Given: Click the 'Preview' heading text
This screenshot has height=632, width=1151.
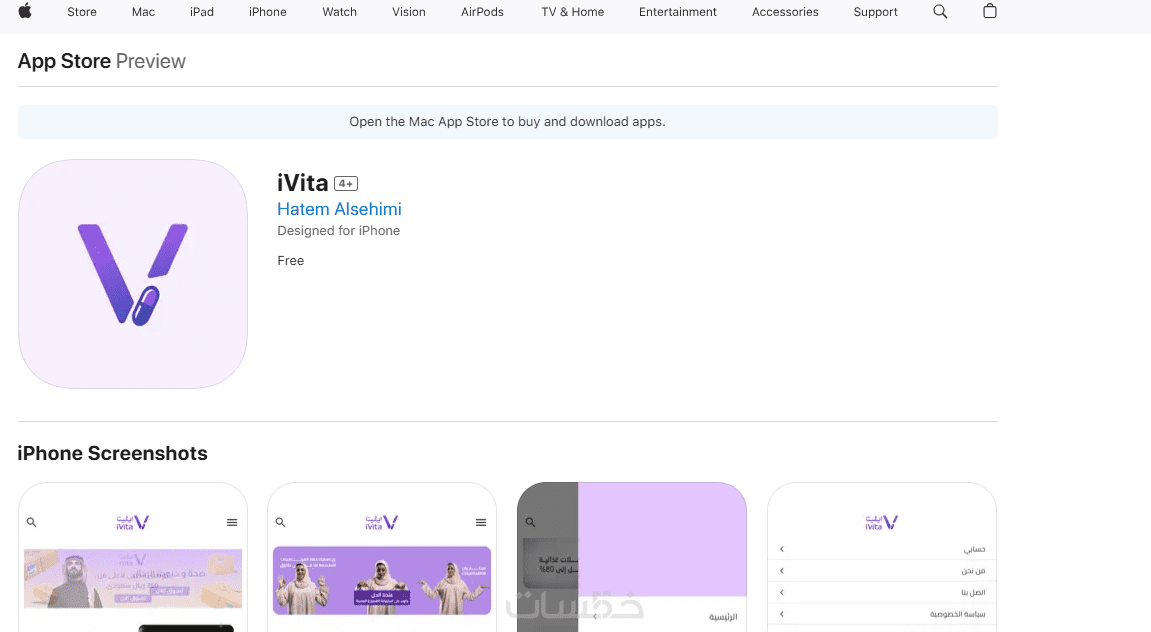Looking at the screenshot, I should pyautogui.click(x=150, y=61).
